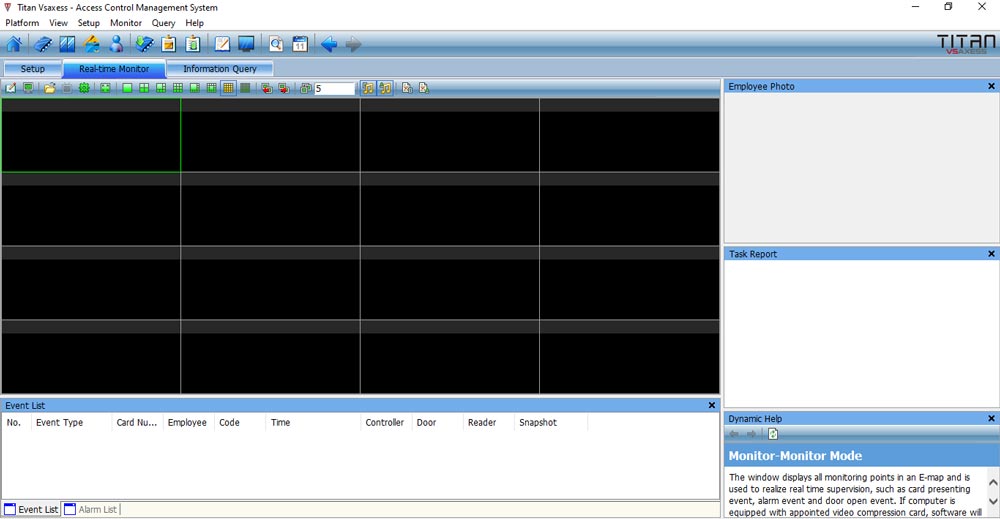Toggle the first music note sound button
The width and height of the screenshot is (1000, 519).
tap(368, 89)
